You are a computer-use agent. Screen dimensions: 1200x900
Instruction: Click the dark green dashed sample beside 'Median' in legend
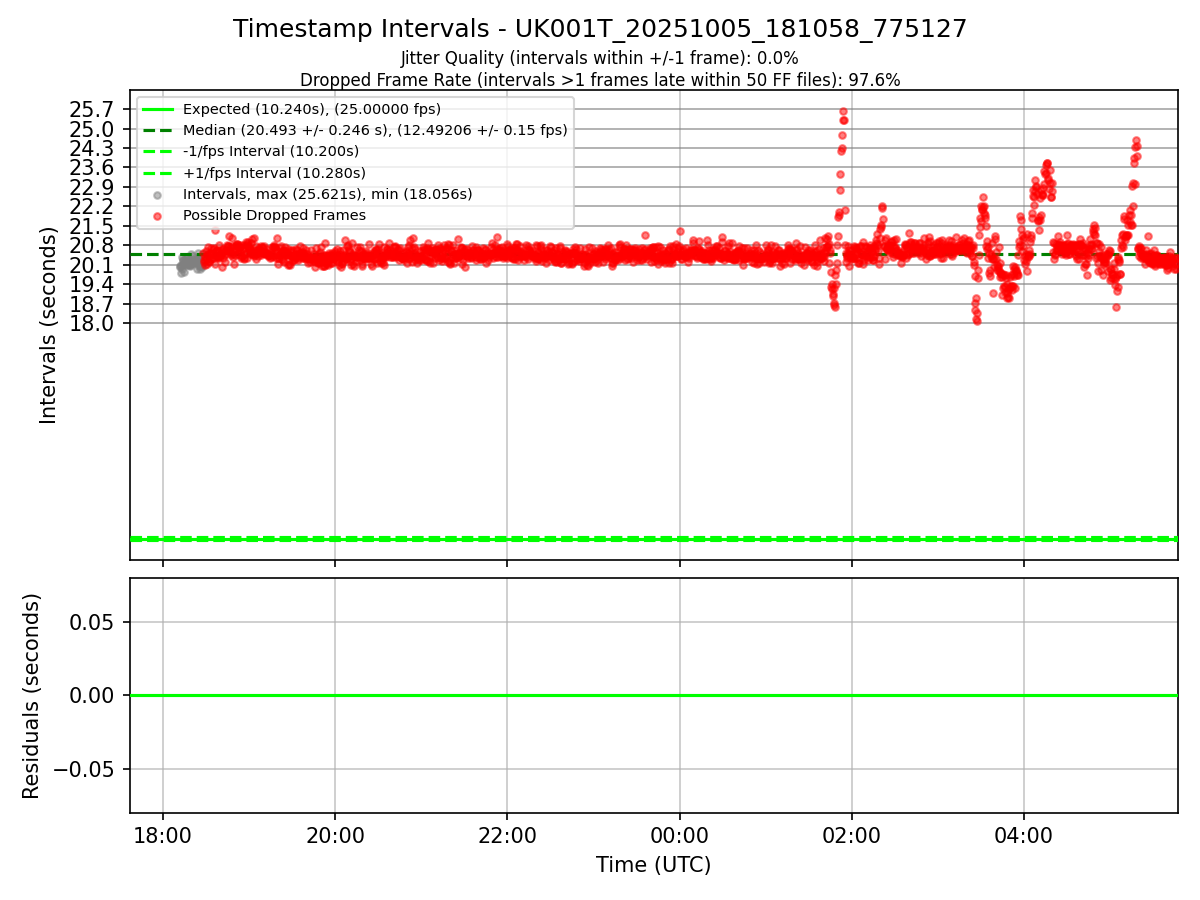tap(157, 130)
